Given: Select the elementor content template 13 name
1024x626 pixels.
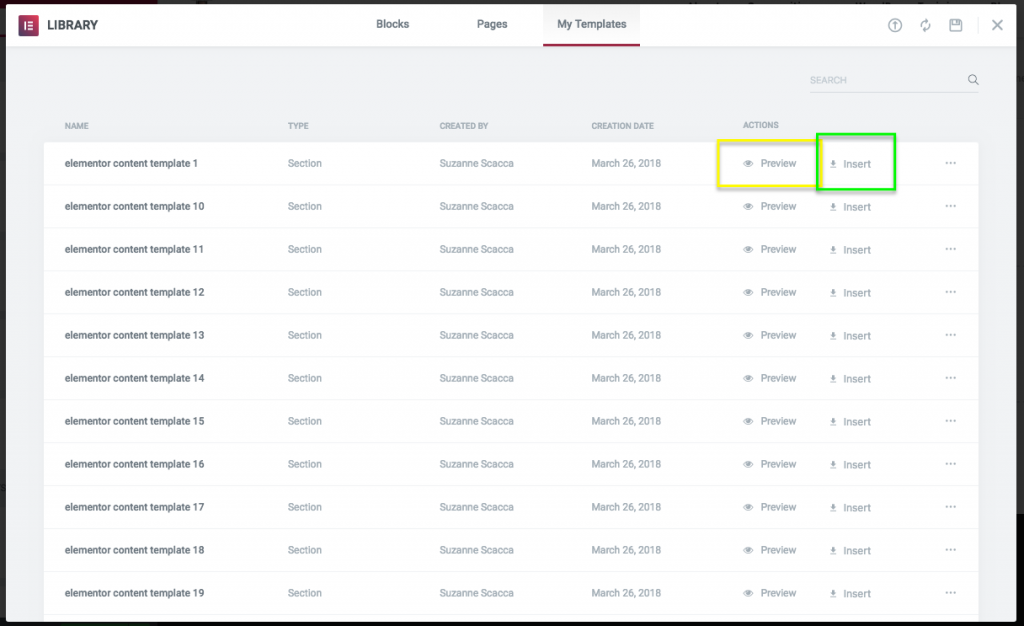Looking at the screenshot, I should (x=134, y=335).
